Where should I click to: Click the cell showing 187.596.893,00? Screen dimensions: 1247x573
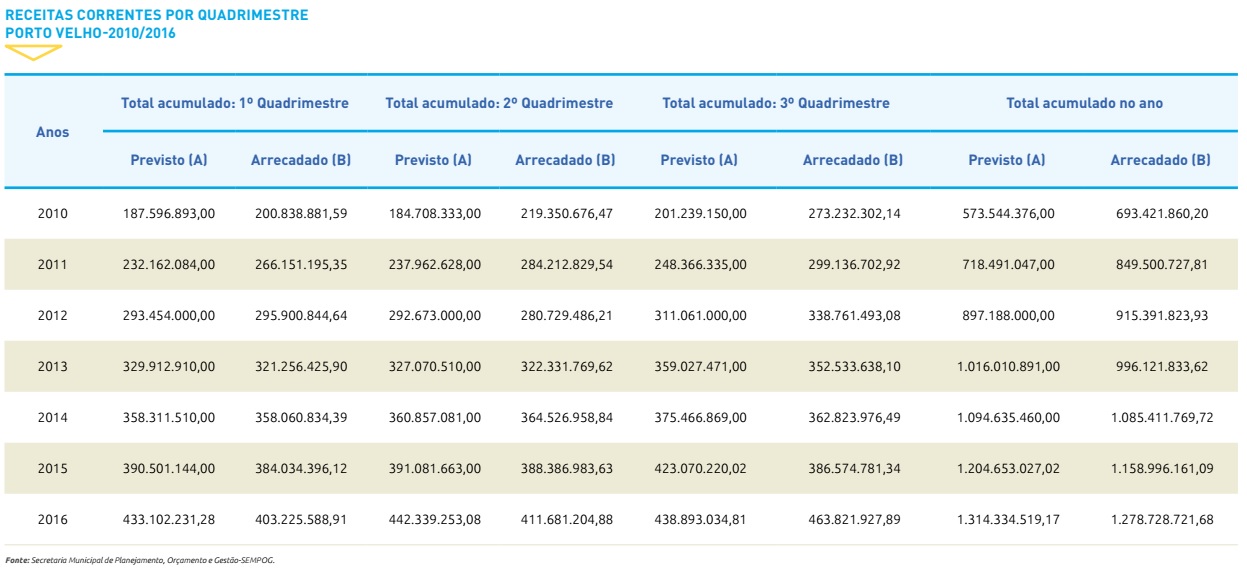tap(169, 213)
